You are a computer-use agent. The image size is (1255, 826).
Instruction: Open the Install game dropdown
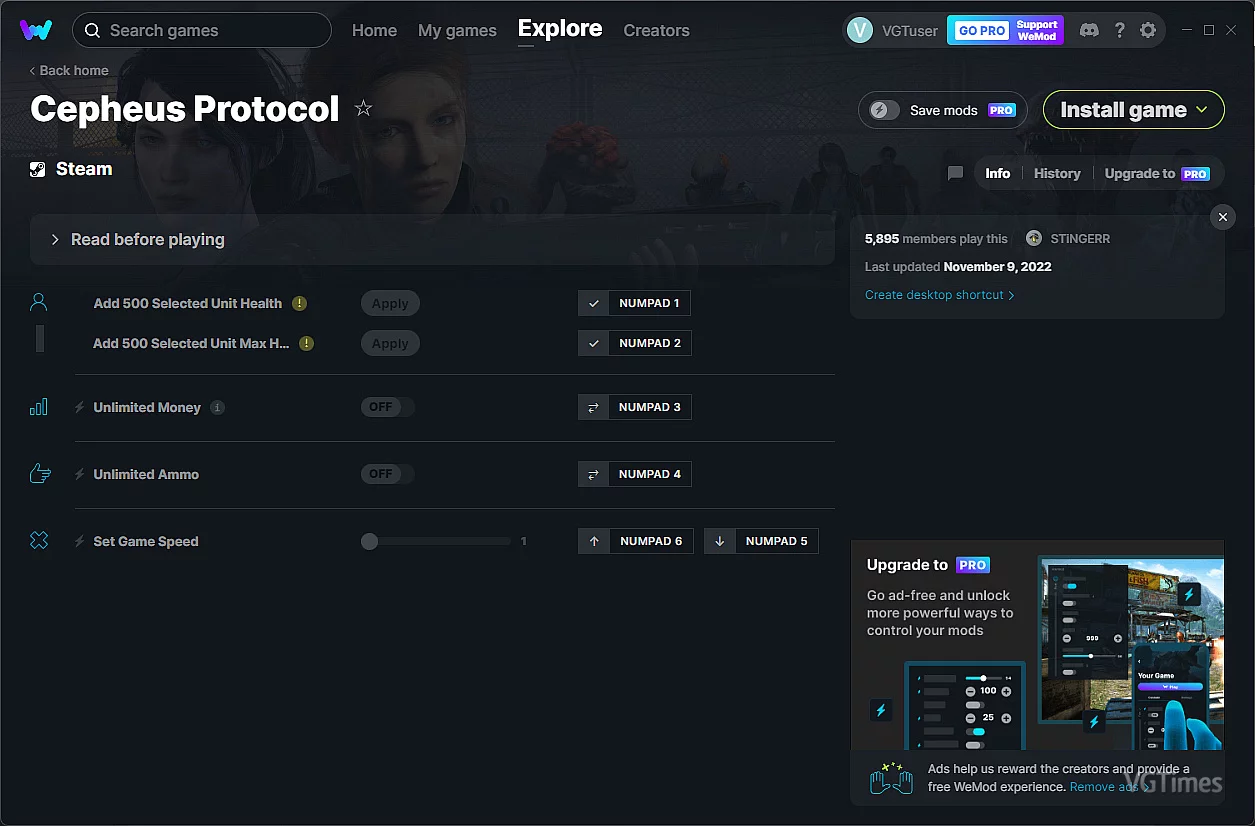[x=1134, y=110]
